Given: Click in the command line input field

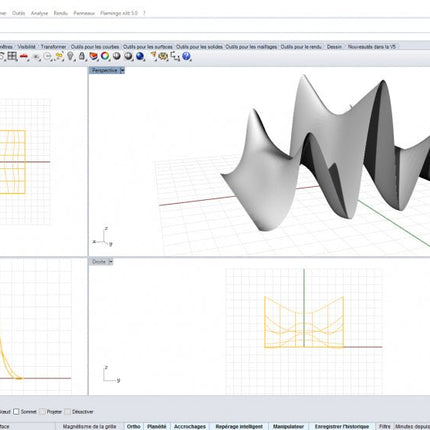Looking at the screenshot, I should pyautogui.click(x=215, y=26).
